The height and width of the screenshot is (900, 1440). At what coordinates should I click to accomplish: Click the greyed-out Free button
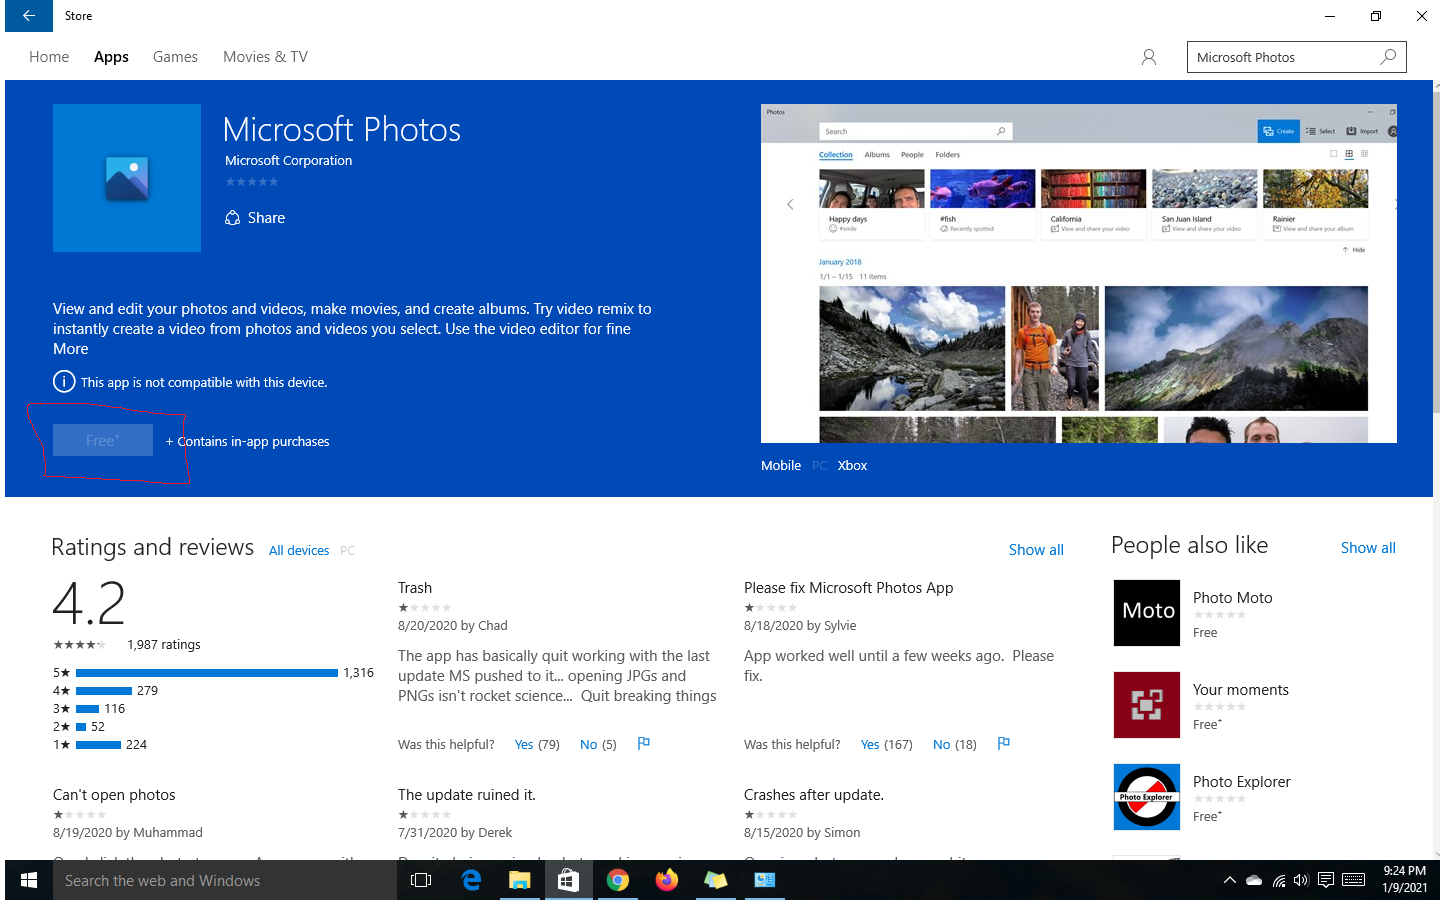click(x=103, y=440)
